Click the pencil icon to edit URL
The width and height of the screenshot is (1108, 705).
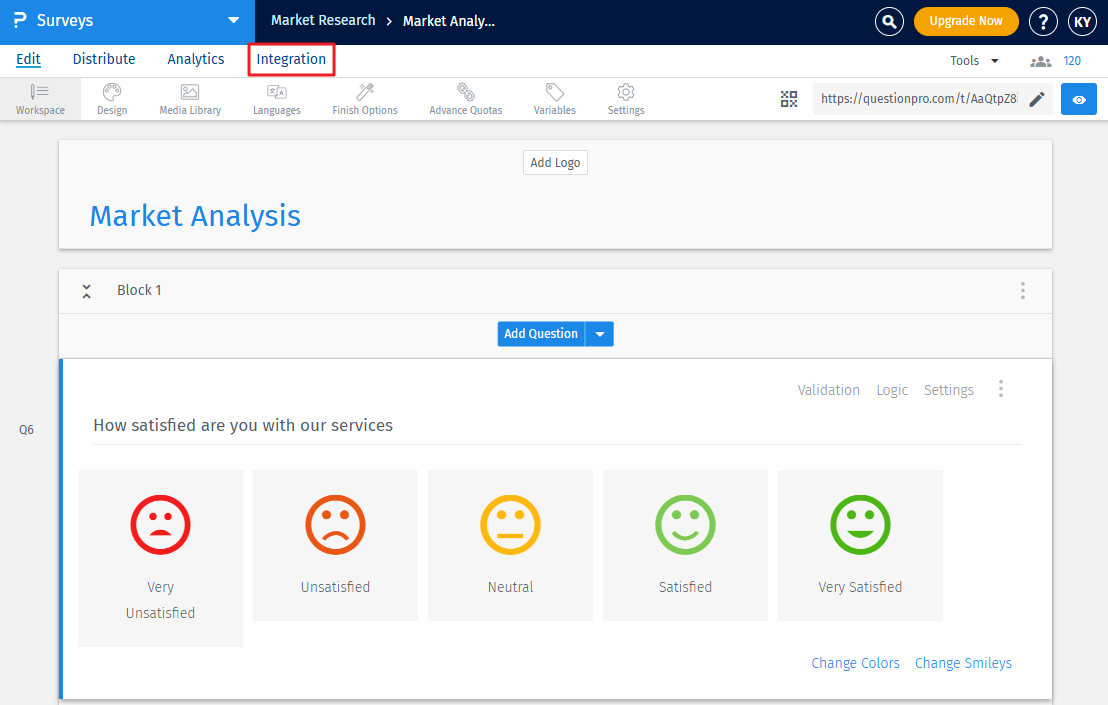(1037, 99)
